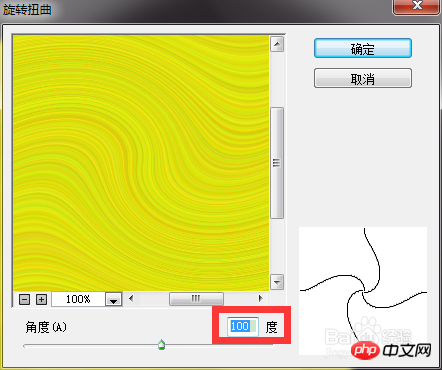Click the horizontal scrollbar thumb
Viewport: 442px width, 370px height.
[196, 298]
